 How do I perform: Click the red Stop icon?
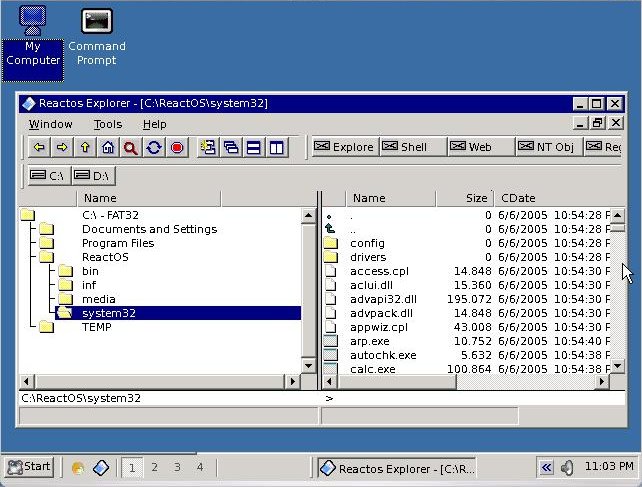click(177, 147)
